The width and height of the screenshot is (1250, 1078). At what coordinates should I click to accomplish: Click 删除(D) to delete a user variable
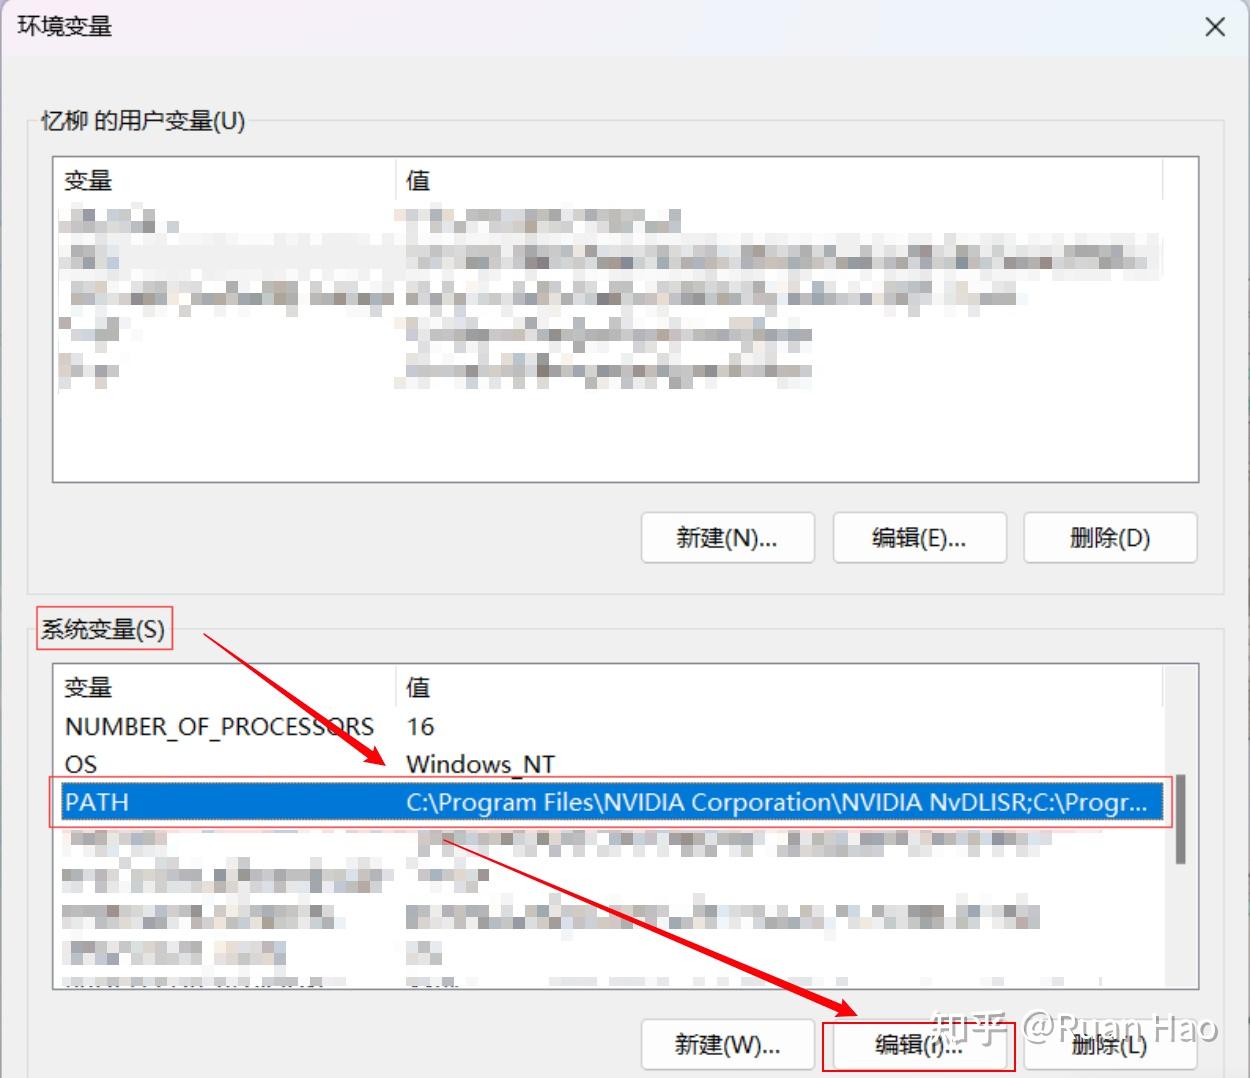1110,537
